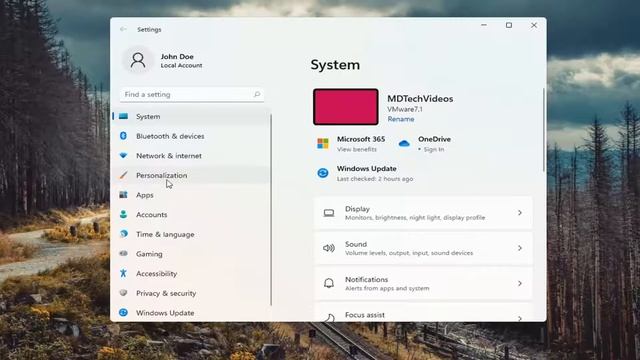
Task: Open Windows Update last checked text
Action: 375,179
